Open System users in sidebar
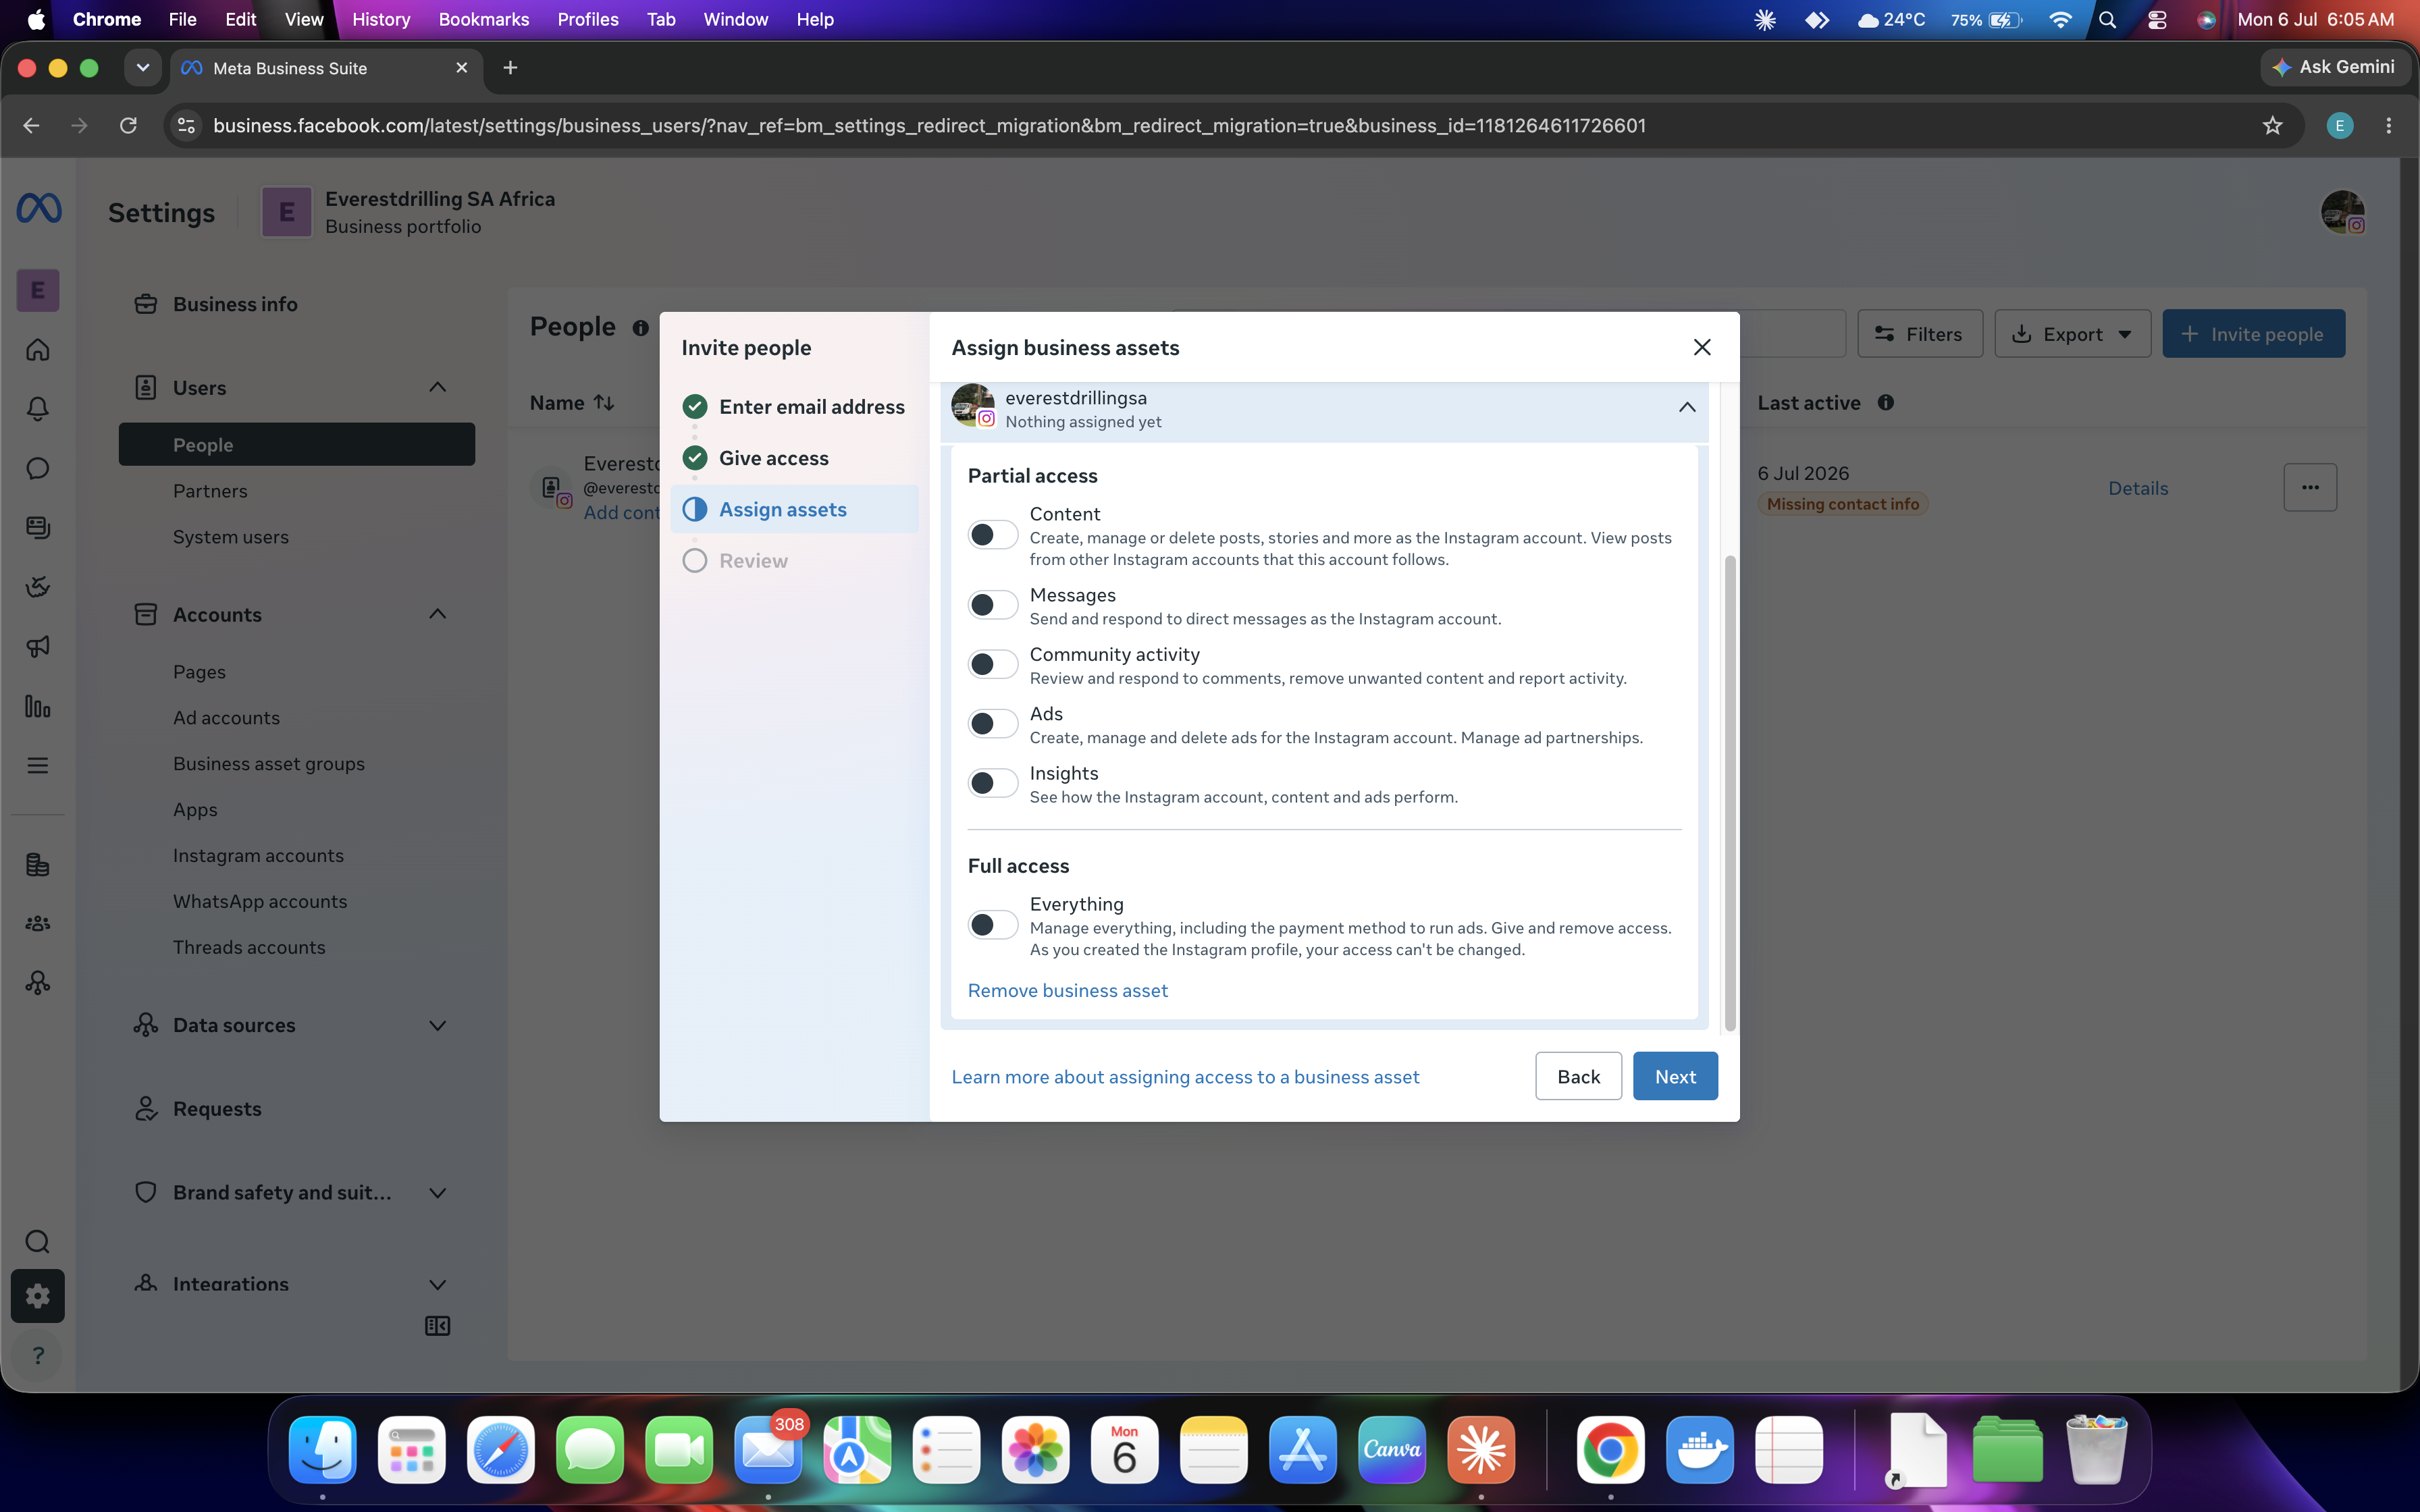The image size is (2420, 1512). pos(231,537)
